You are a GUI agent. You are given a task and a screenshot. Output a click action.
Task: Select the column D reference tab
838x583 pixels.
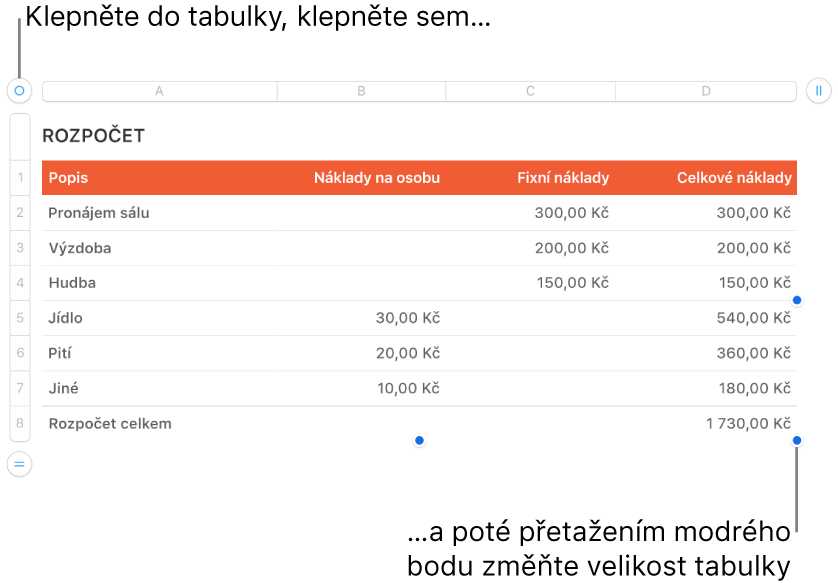(x=706, y=90)
